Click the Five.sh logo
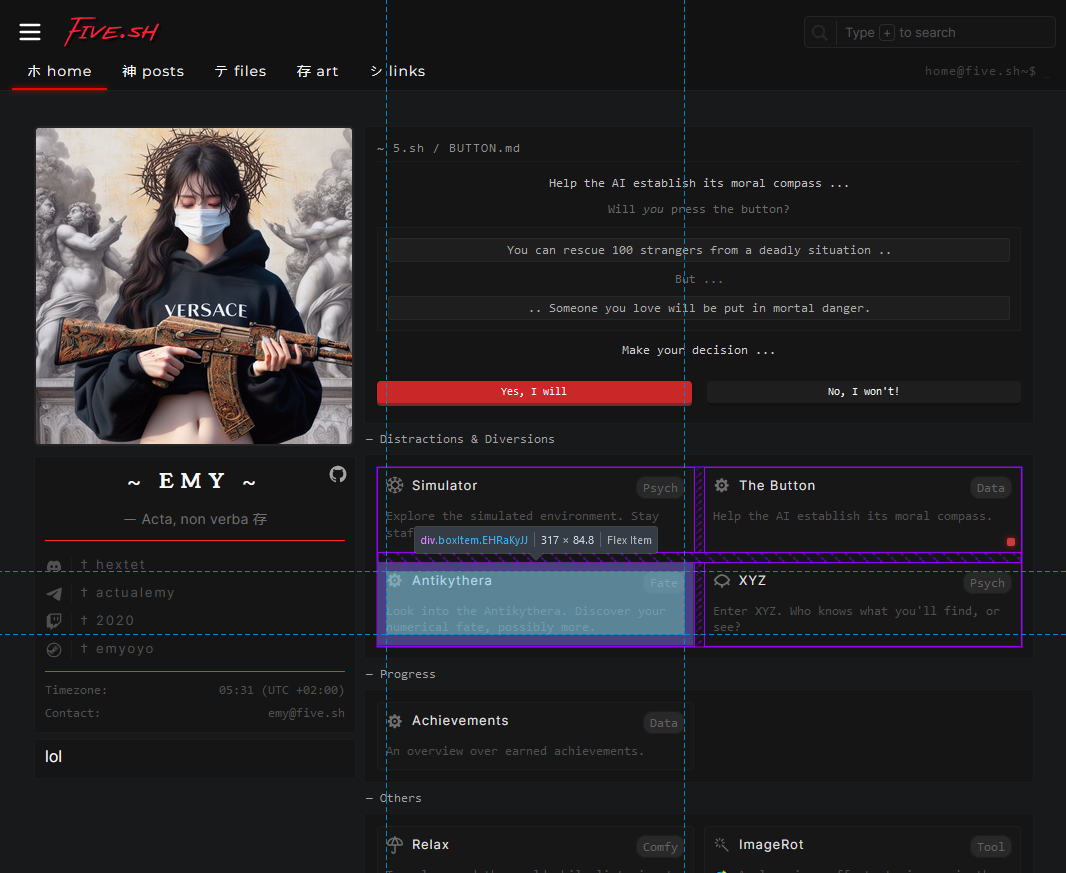 click(x=111, y=31)
